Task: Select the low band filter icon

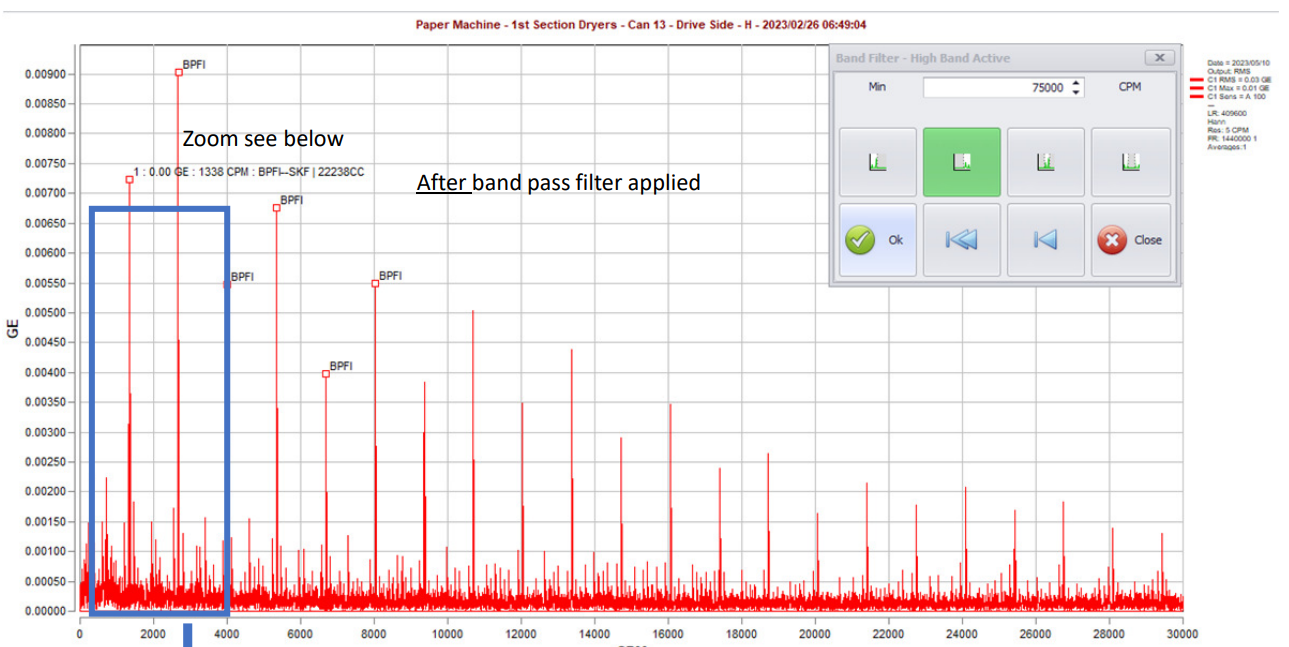Action: pyautogui.click(x=876, y=161)
